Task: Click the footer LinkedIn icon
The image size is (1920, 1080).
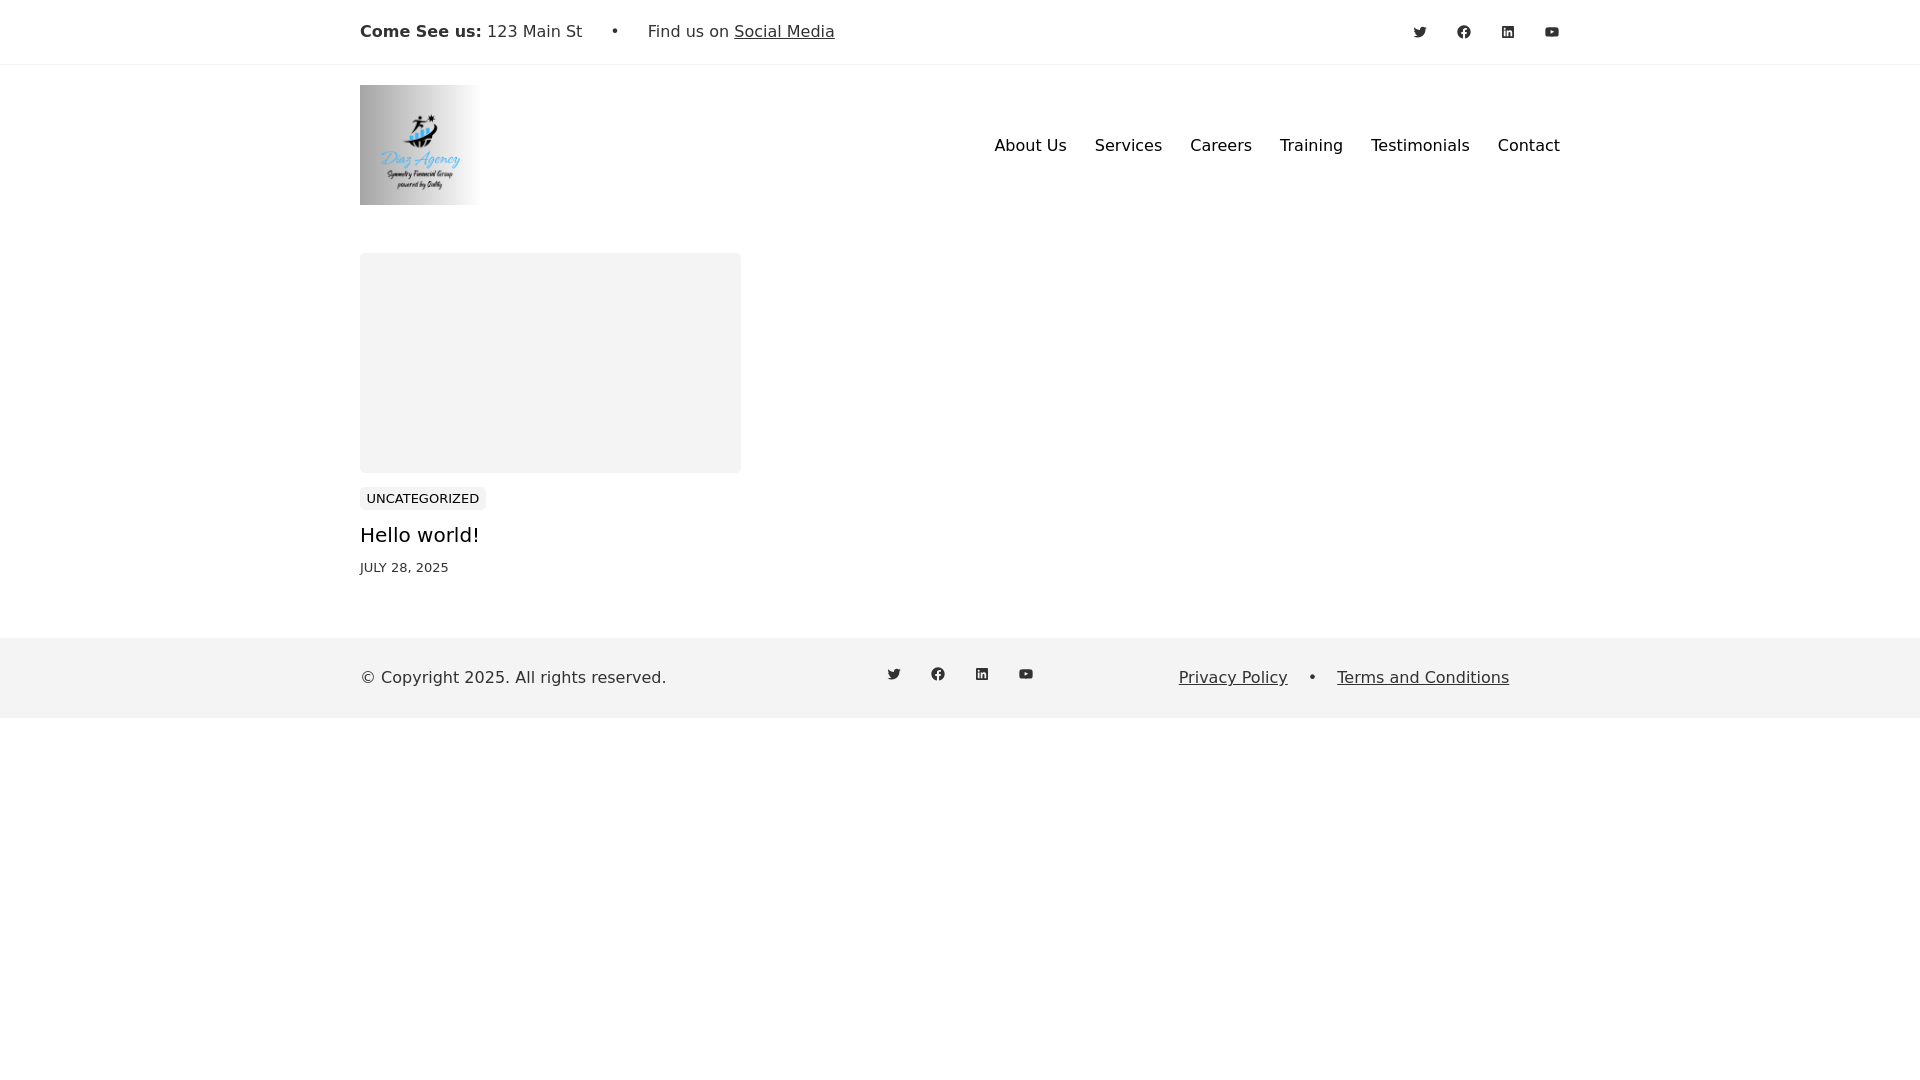Action: [x=982, y=674]
